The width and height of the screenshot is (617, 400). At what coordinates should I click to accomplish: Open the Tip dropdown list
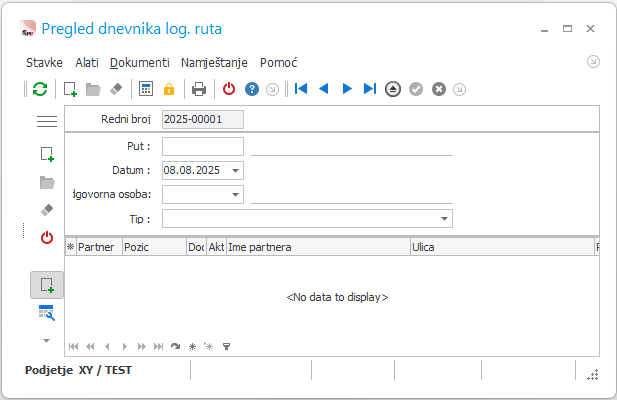coord(444,219)
